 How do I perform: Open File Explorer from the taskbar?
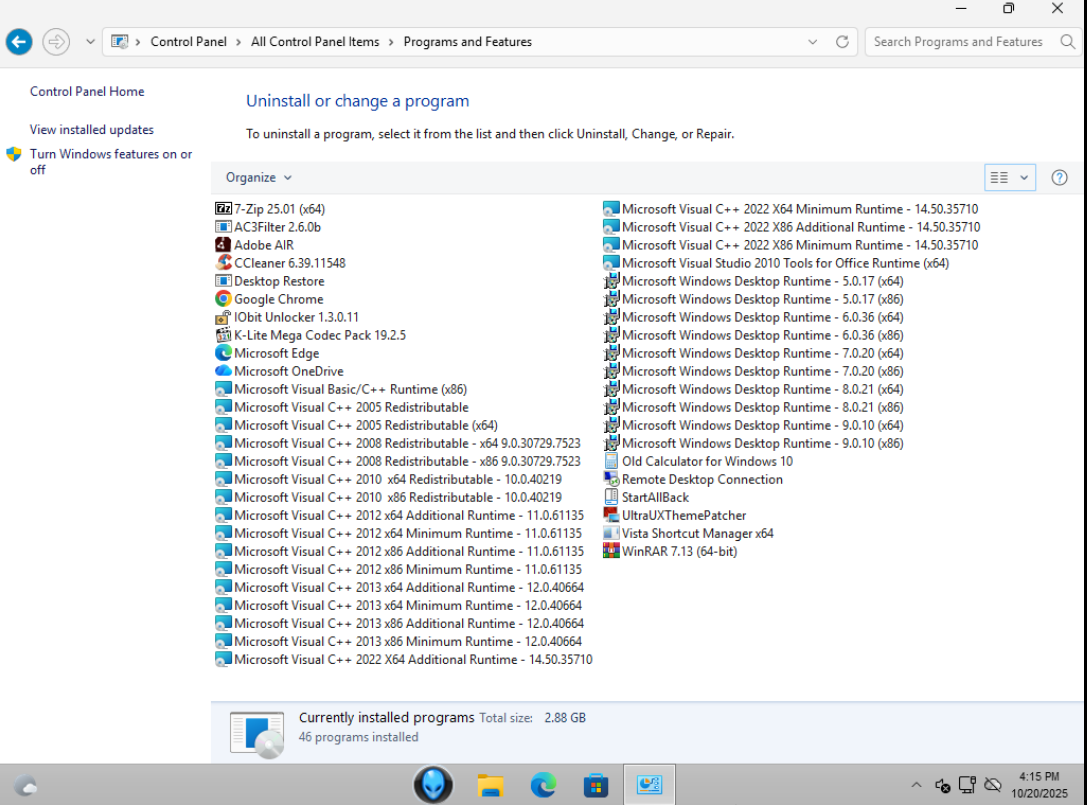[x=490, y=785]
